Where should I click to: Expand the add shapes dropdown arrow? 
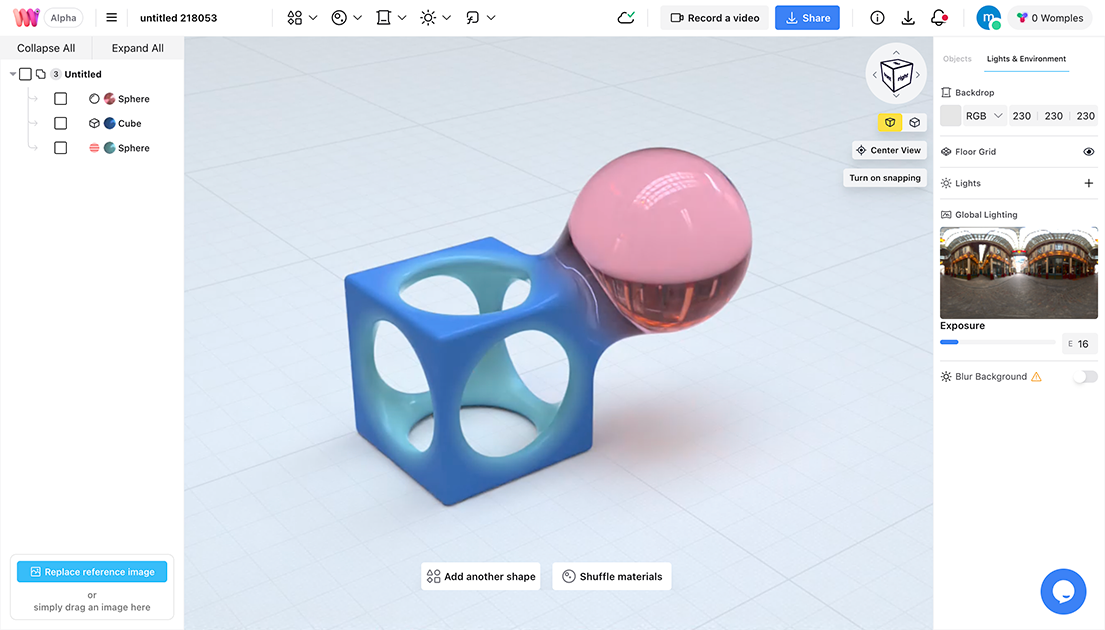click(313, 18)
